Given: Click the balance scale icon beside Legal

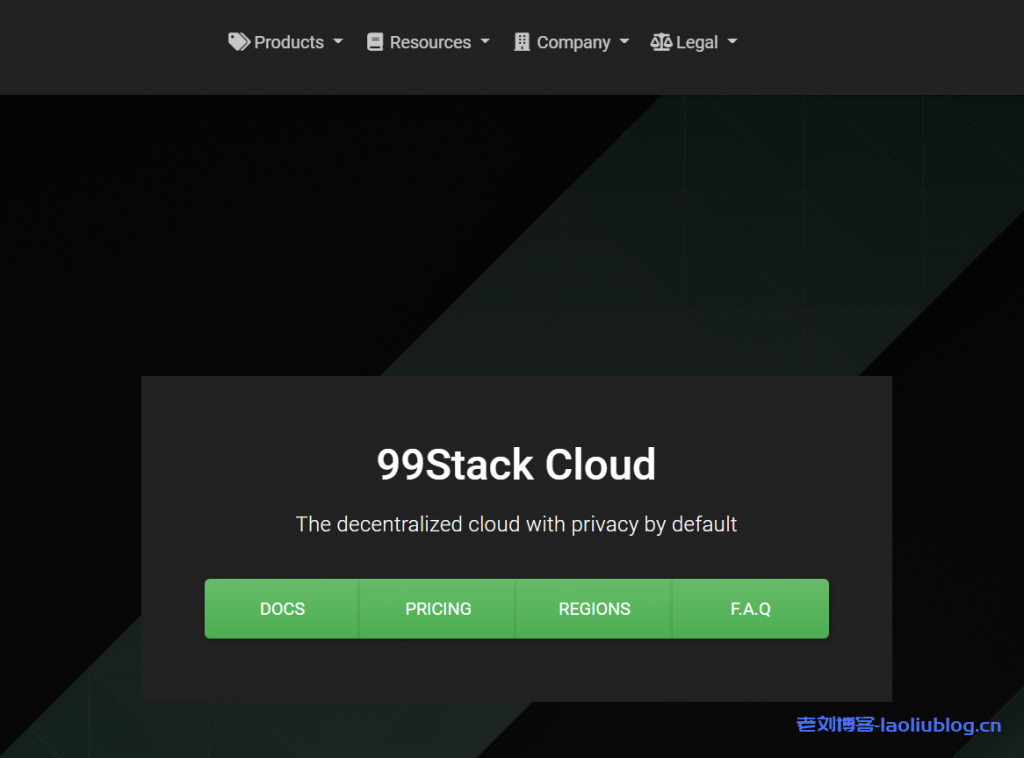Looking at the screenshot, I should tap(661, 42).
